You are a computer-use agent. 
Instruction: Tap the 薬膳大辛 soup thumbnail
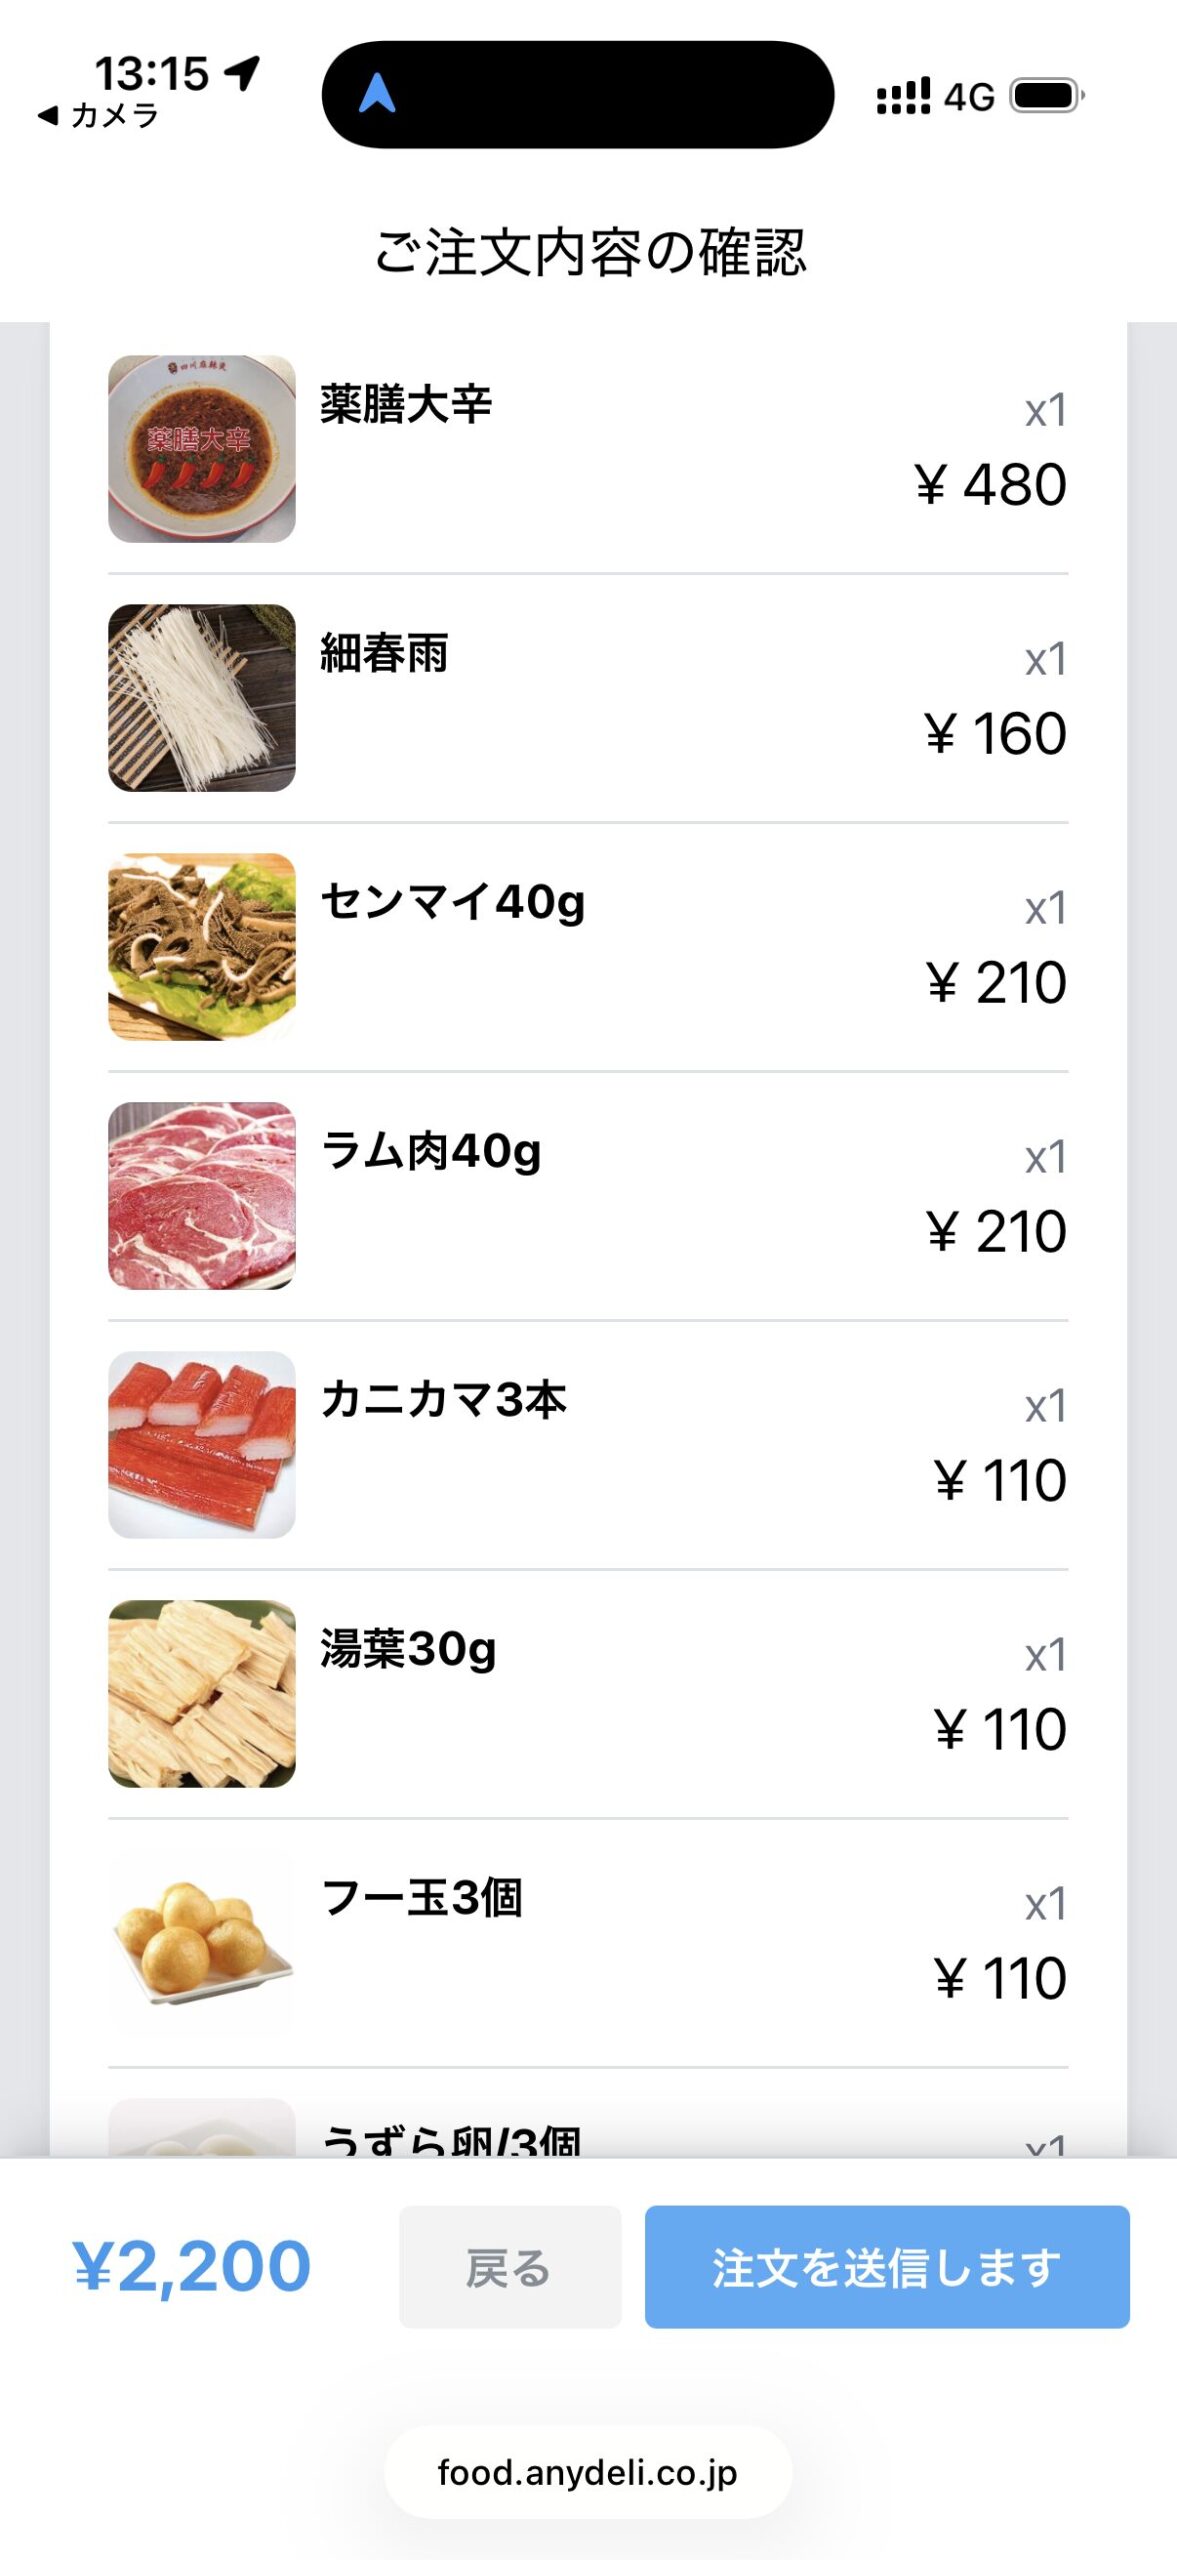click(202, 449)
